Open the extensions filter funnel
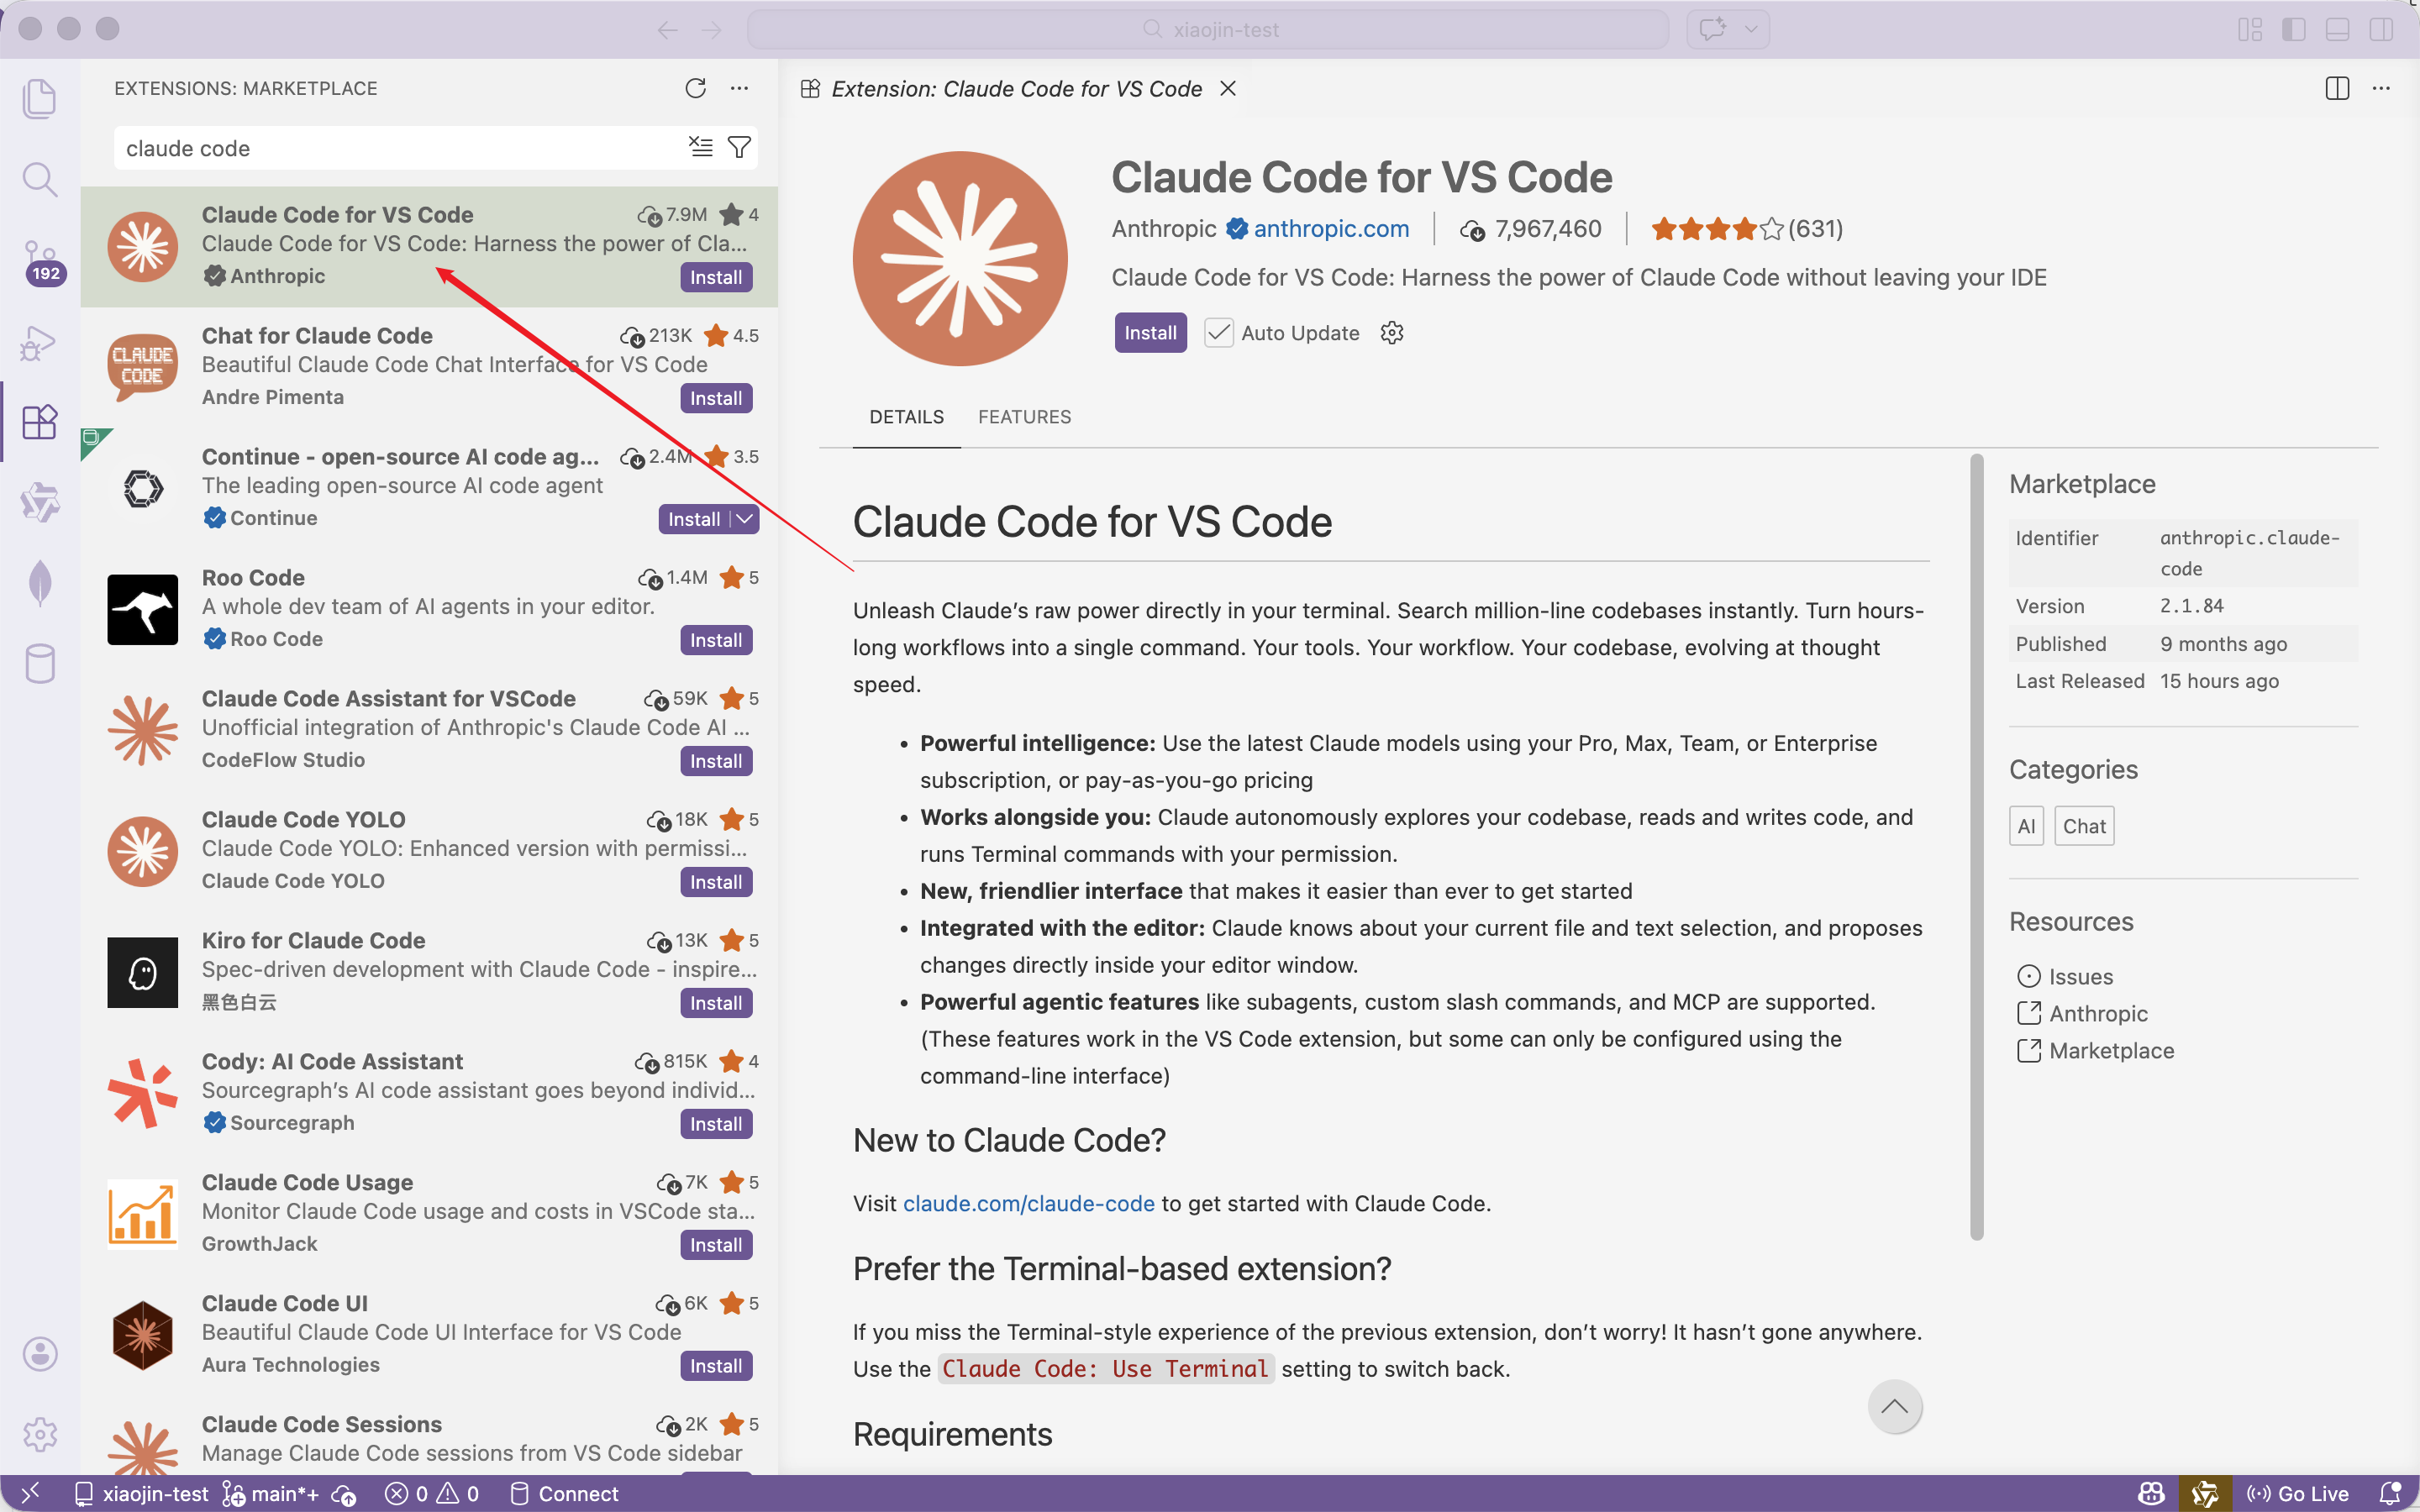This screenshot has height=1512, width=2420. tap(739, 148)
